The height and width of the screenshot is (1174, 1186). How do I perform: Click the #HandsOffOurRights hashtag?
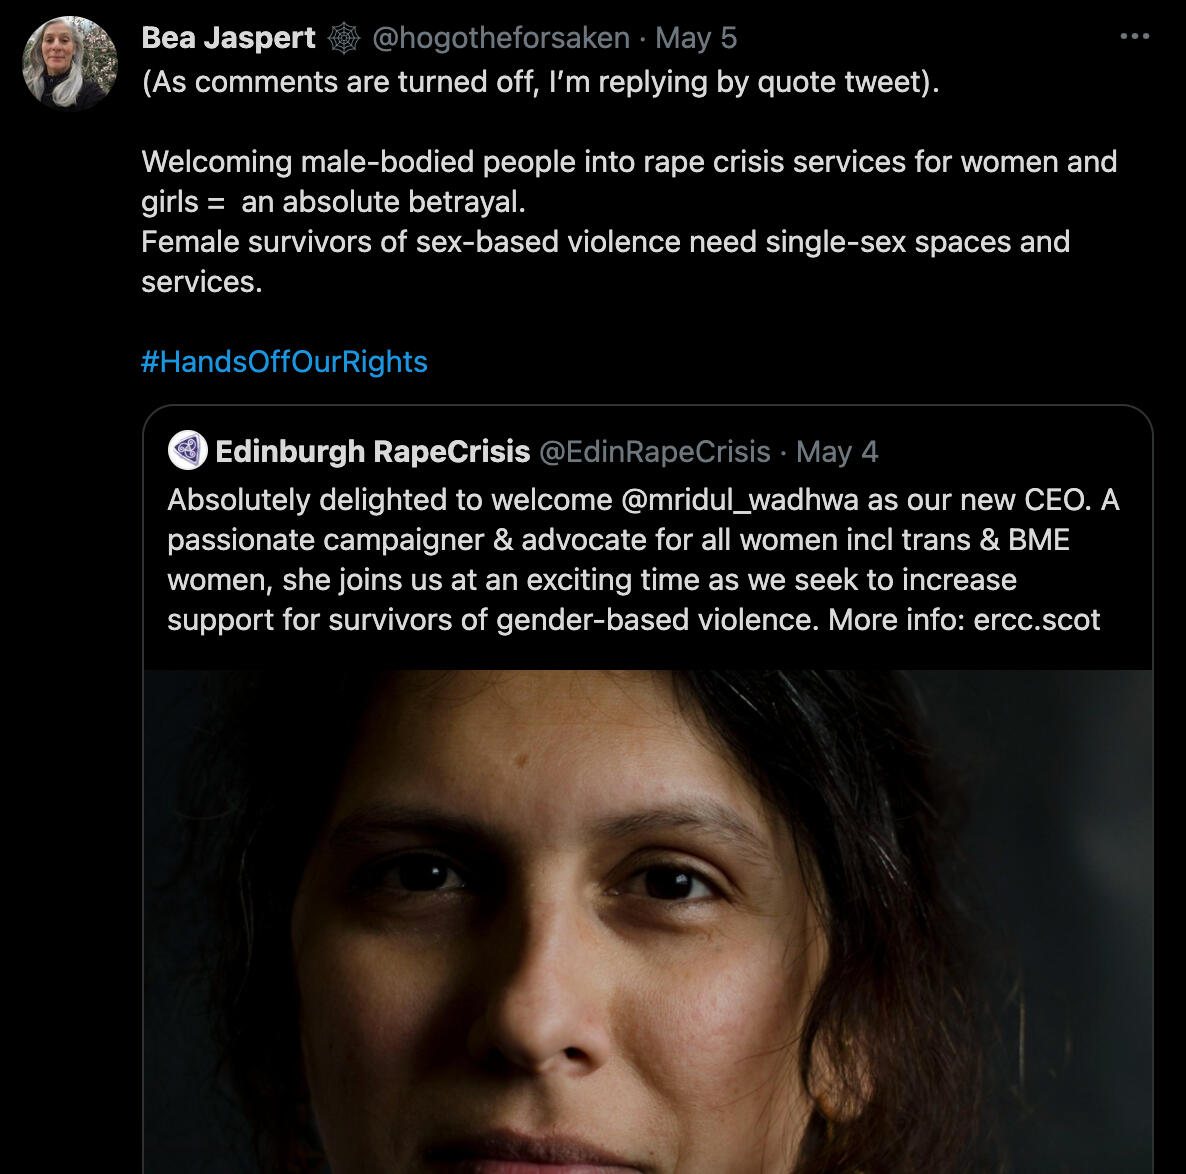point(284,362)
